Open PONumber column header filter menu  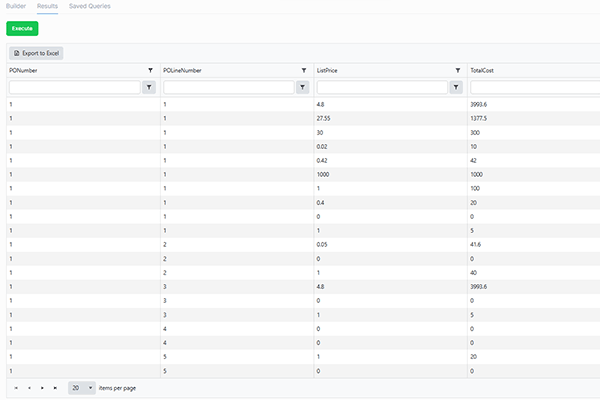[150, 71]
